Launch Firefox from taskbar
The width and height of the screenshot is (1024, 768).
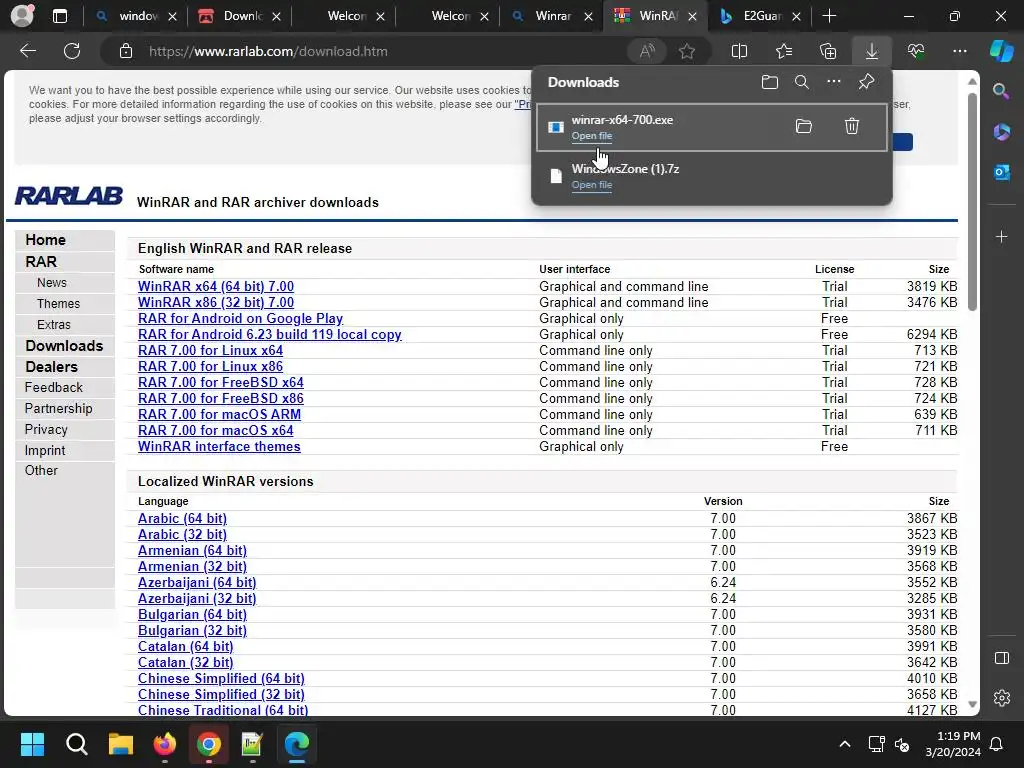tap(165, 744)
